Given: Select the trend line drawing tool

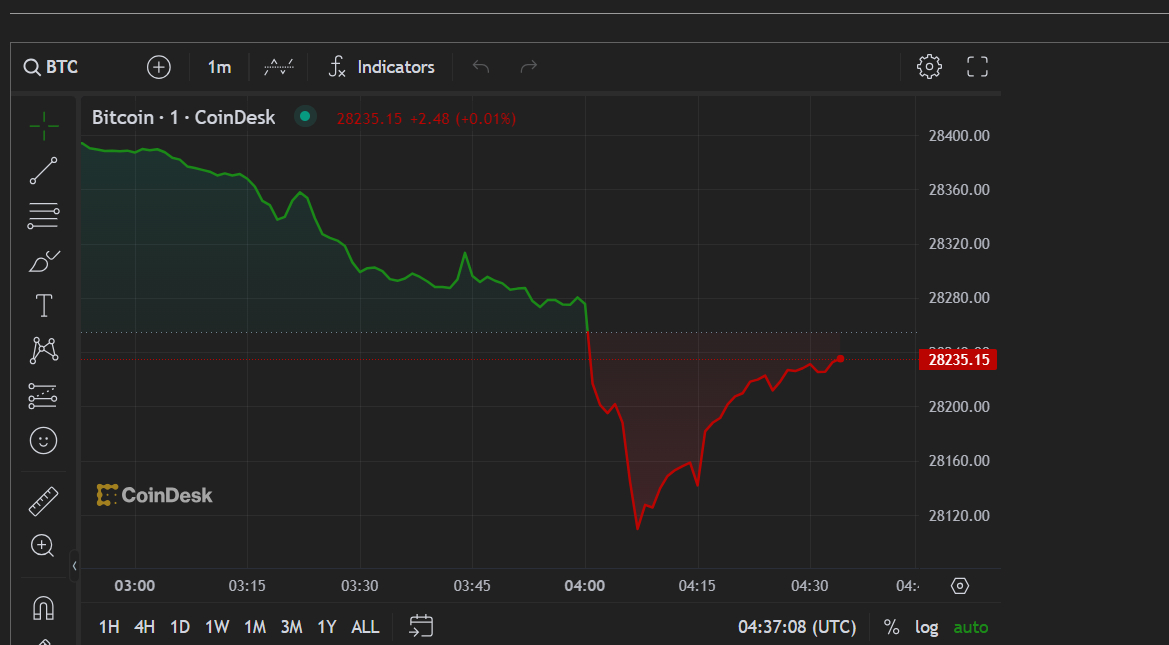Looking at the screenshot, I should [x=44, y=171].
